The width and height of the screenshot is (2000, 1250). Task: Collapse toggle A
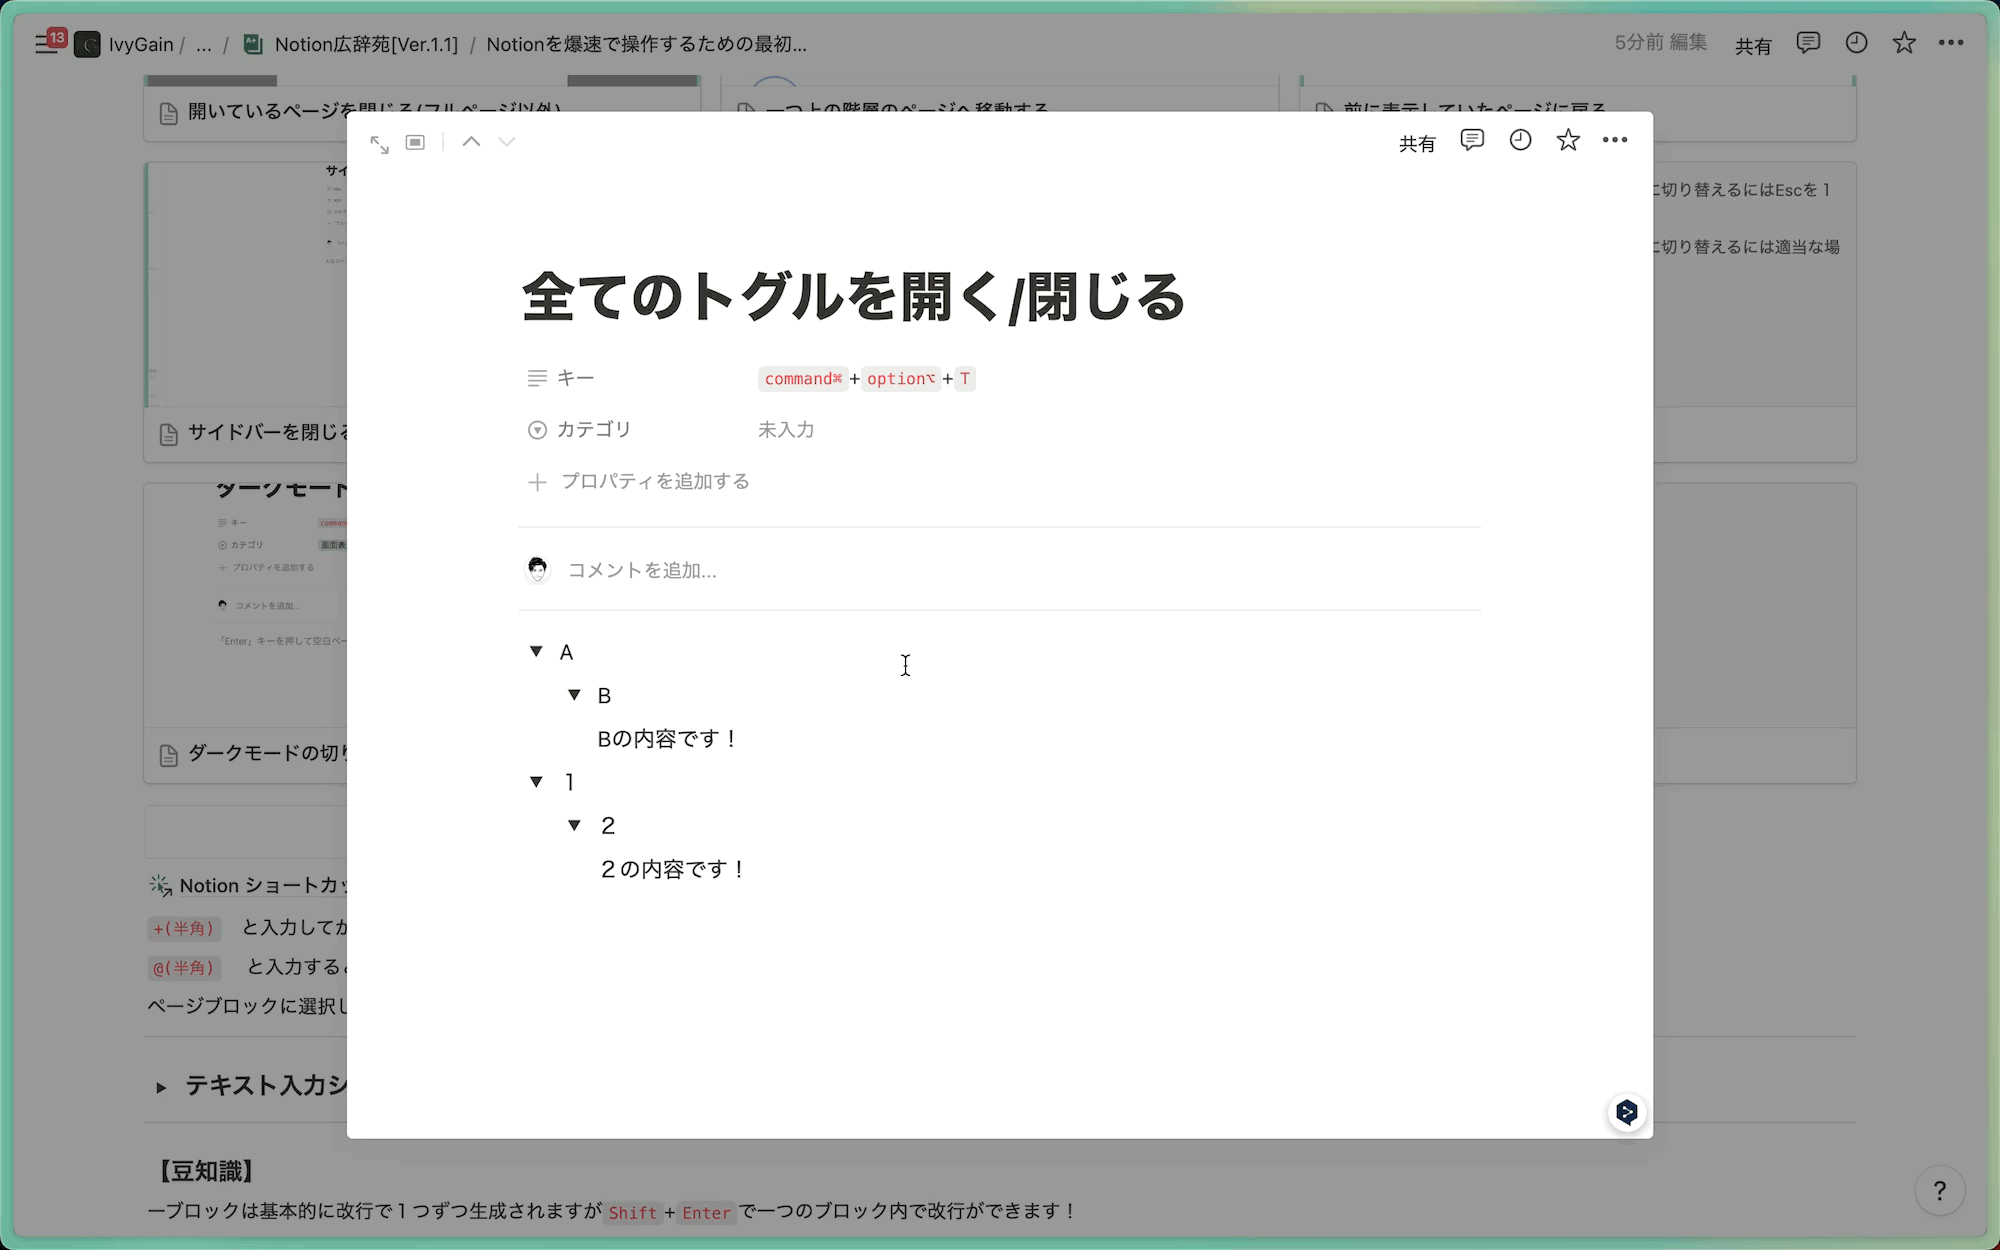(x=536, y=651)
